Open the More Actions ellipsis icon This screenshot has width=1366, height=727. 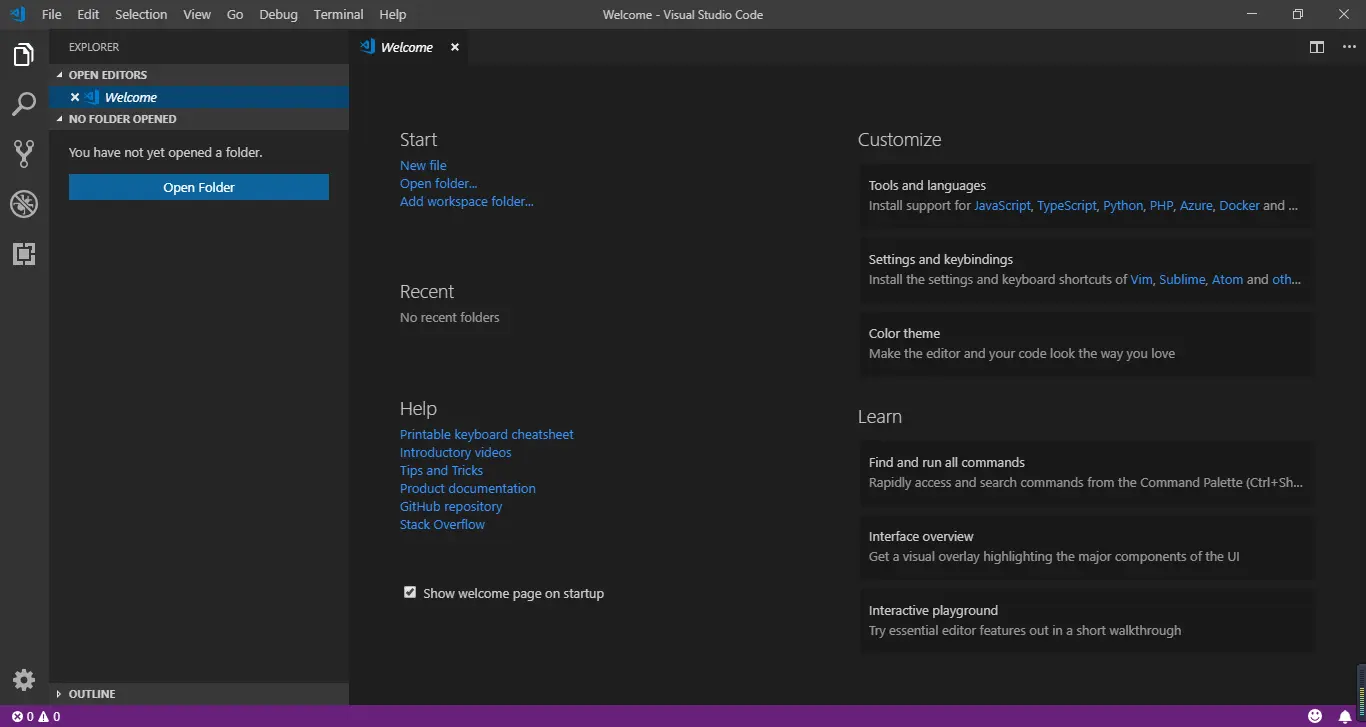point(1349,47)
